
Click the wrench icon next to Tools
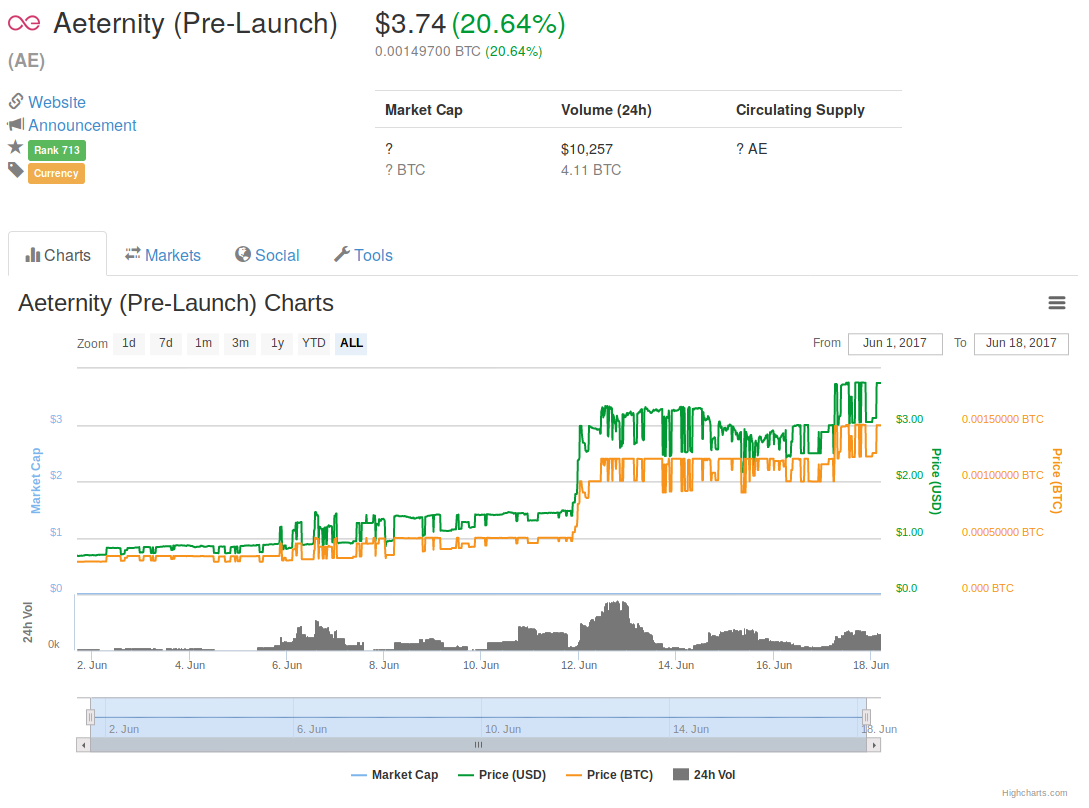point(340,254)
